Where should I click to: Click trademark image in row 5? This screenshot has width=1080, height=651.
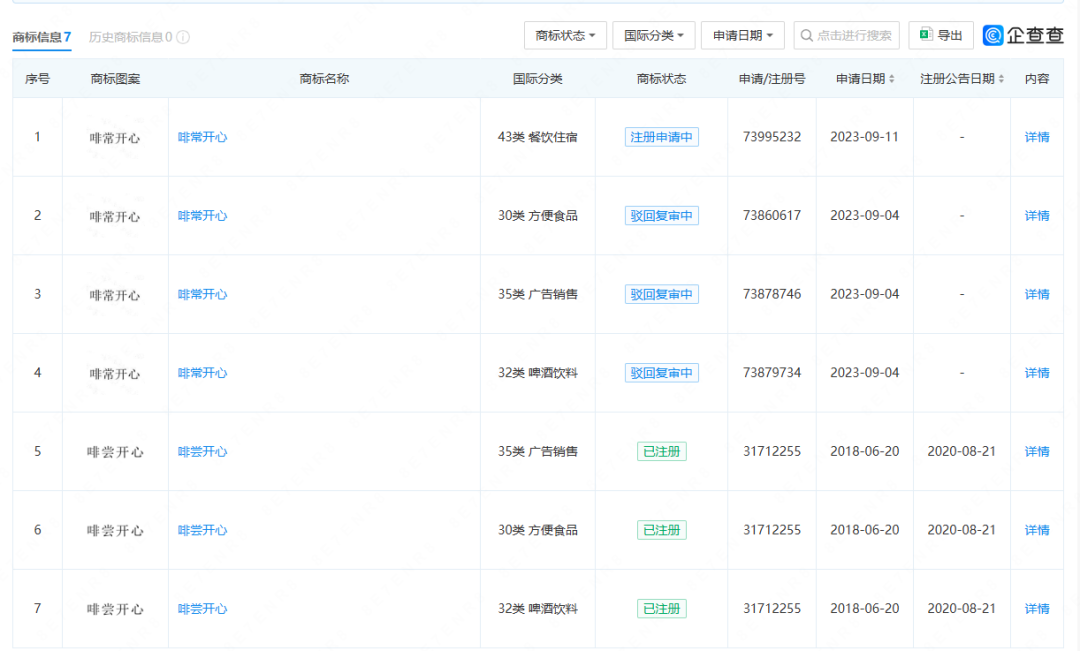click(115, 452)
